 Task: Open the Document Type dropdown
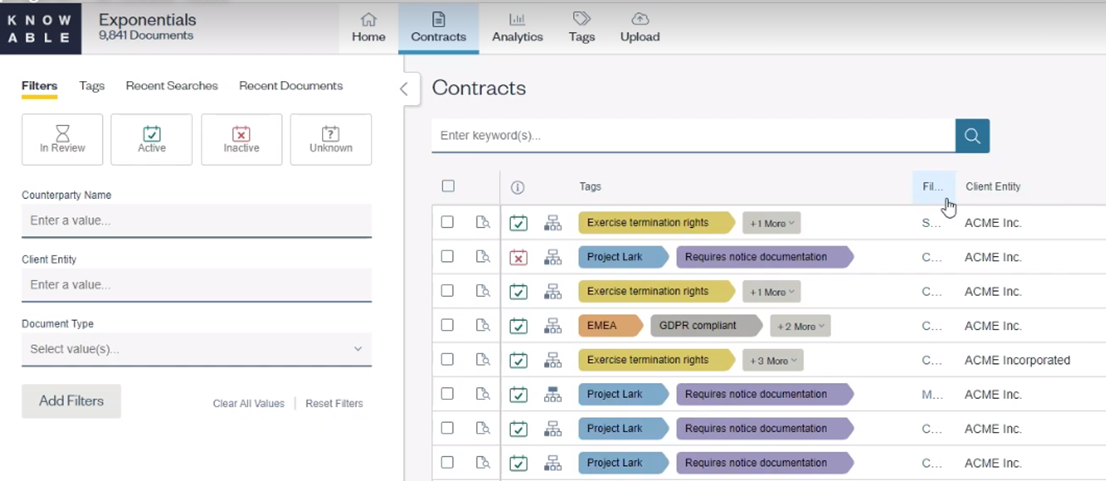click(196, 349)
